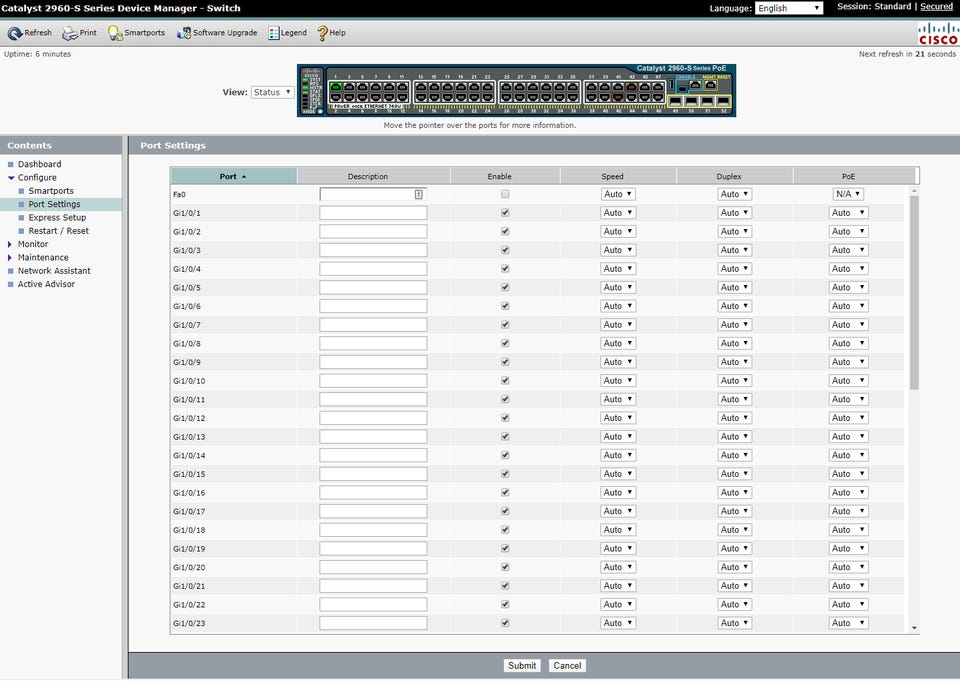Open the Duplex dropdown for Gi1/0/18
The width and height of the screenshot is (960, 682).
734,530
